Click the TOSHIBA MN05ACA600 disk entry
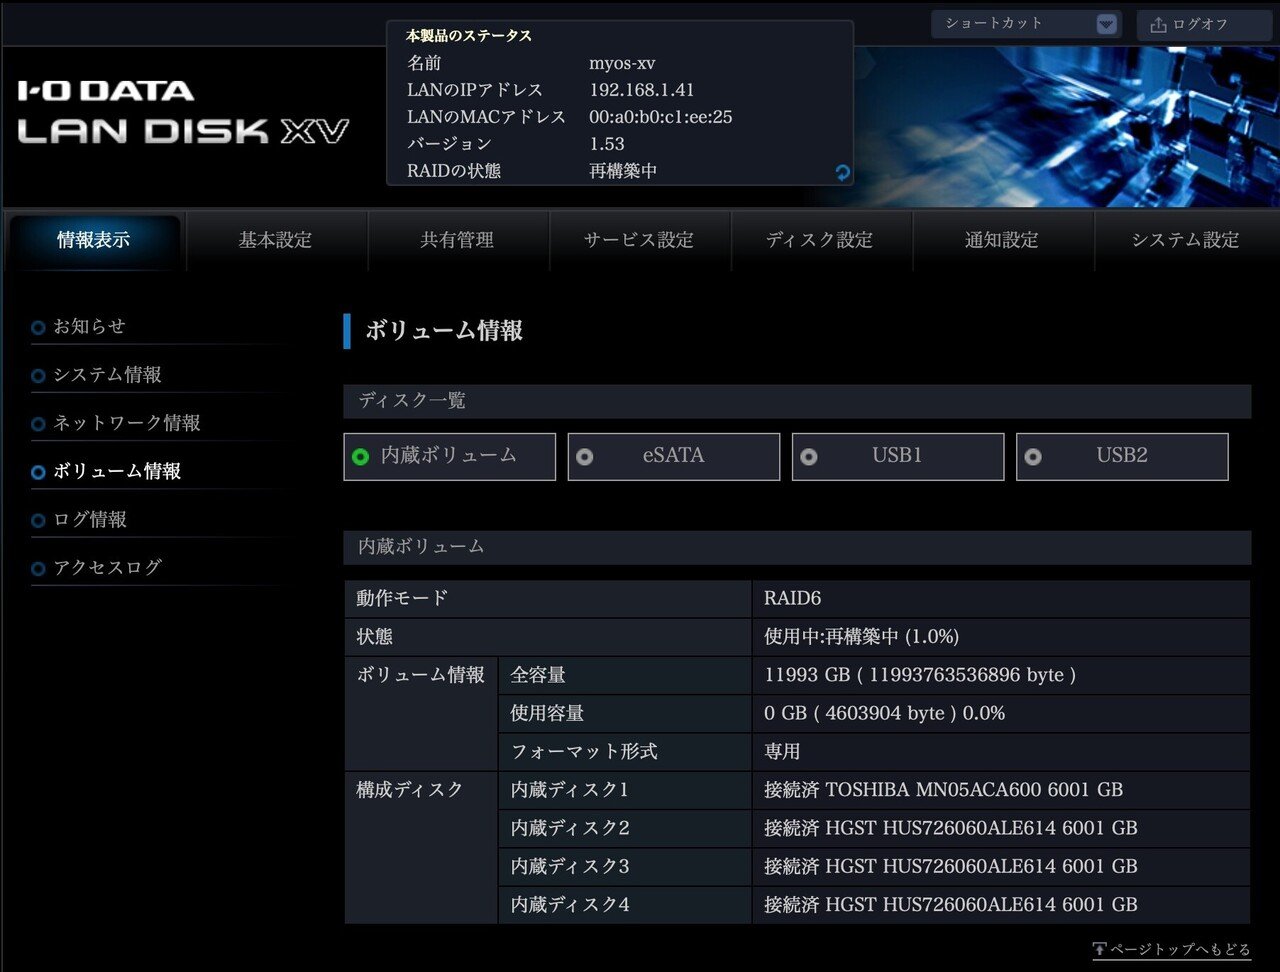This screenshot has height=972, width=1280. 943,790
